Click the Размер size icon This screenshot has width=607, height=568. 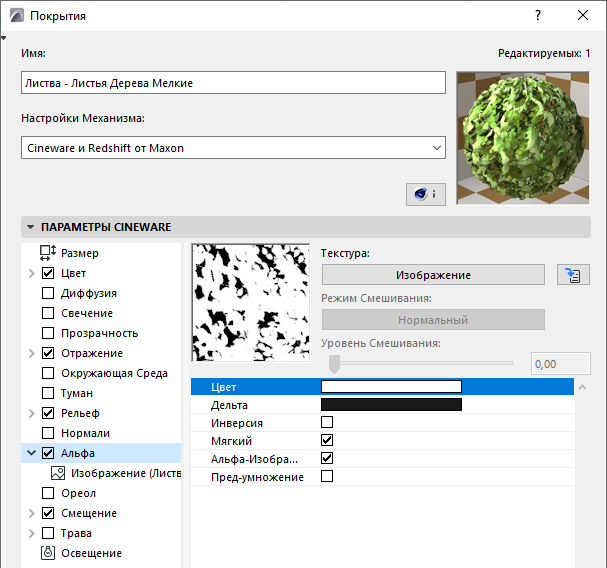[x=48, y=253]
